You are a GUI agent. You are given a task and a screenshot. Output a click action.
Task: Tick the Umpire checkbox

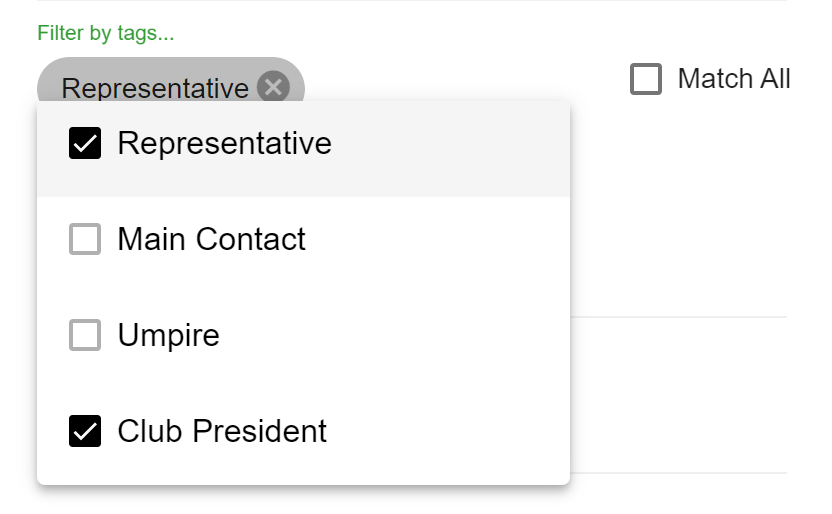[x=85, y=335]
